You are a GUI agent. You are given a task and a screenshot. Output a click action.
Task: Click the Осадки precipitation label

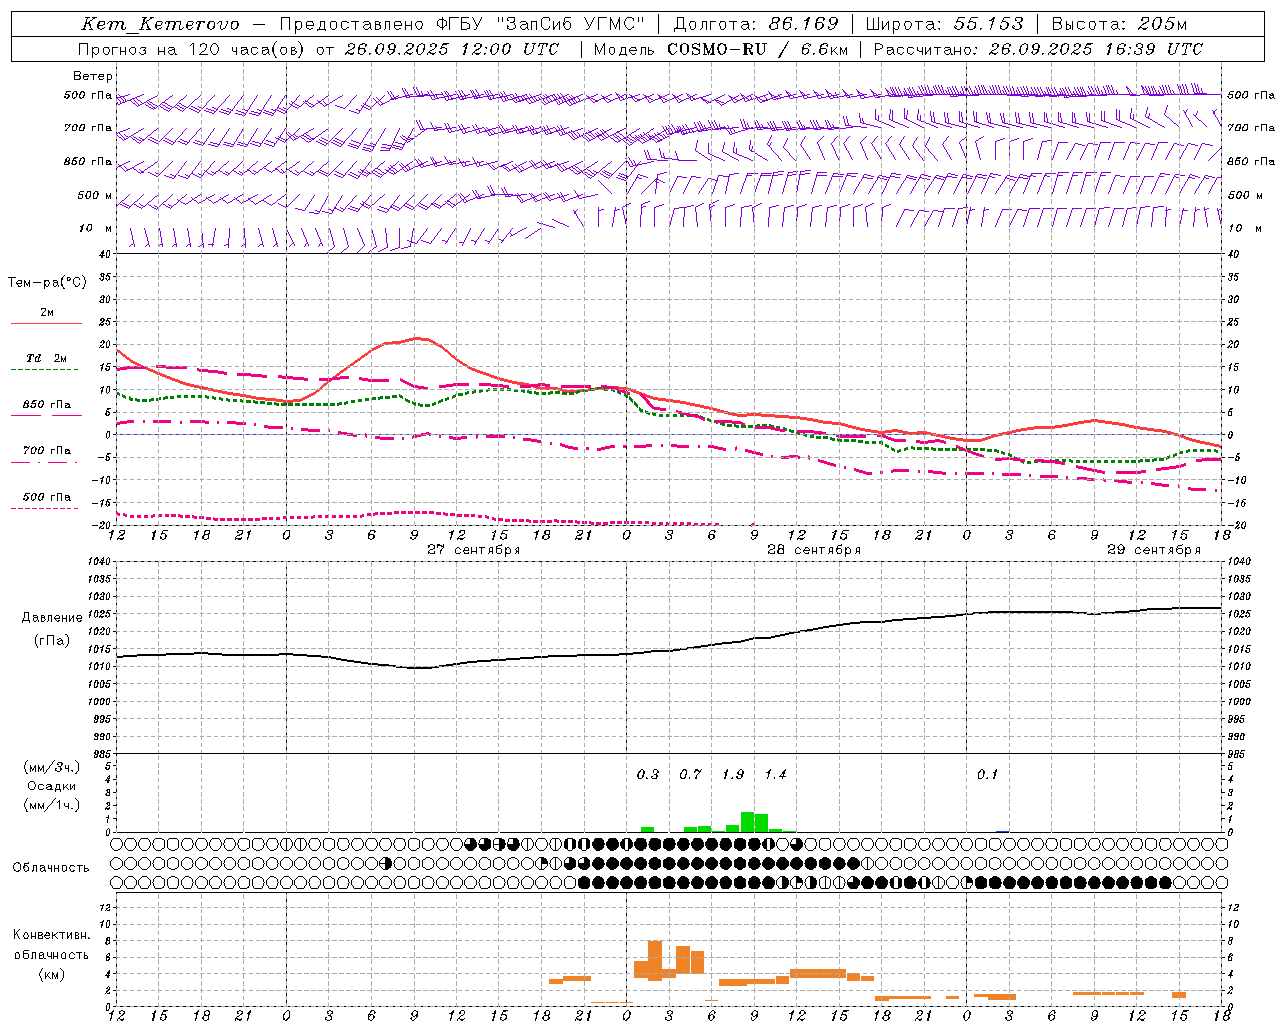point(51,786)
